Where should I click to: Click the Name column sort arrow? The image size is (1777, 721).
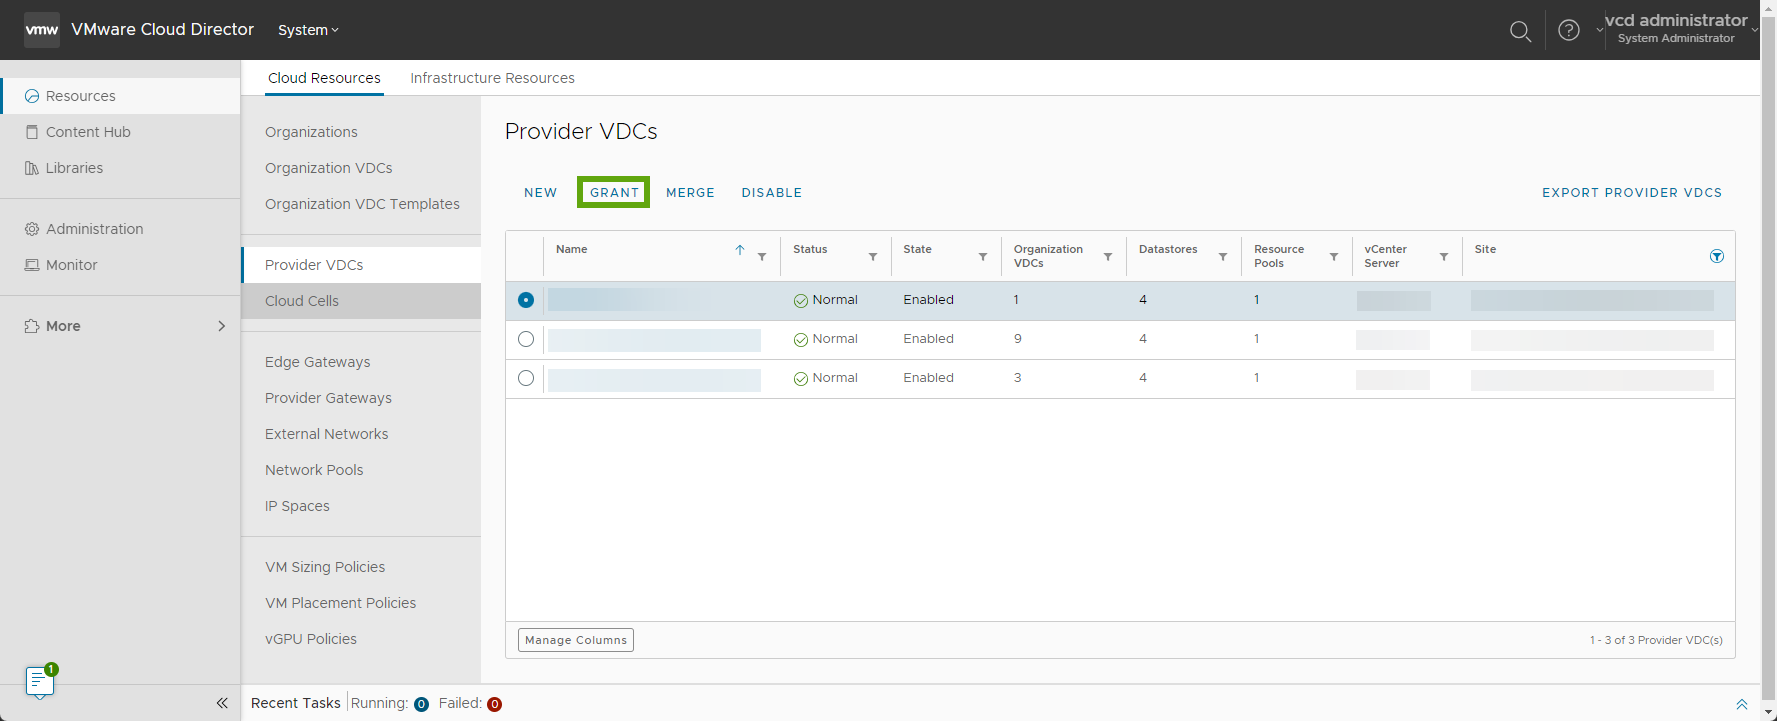pos(740,250)
